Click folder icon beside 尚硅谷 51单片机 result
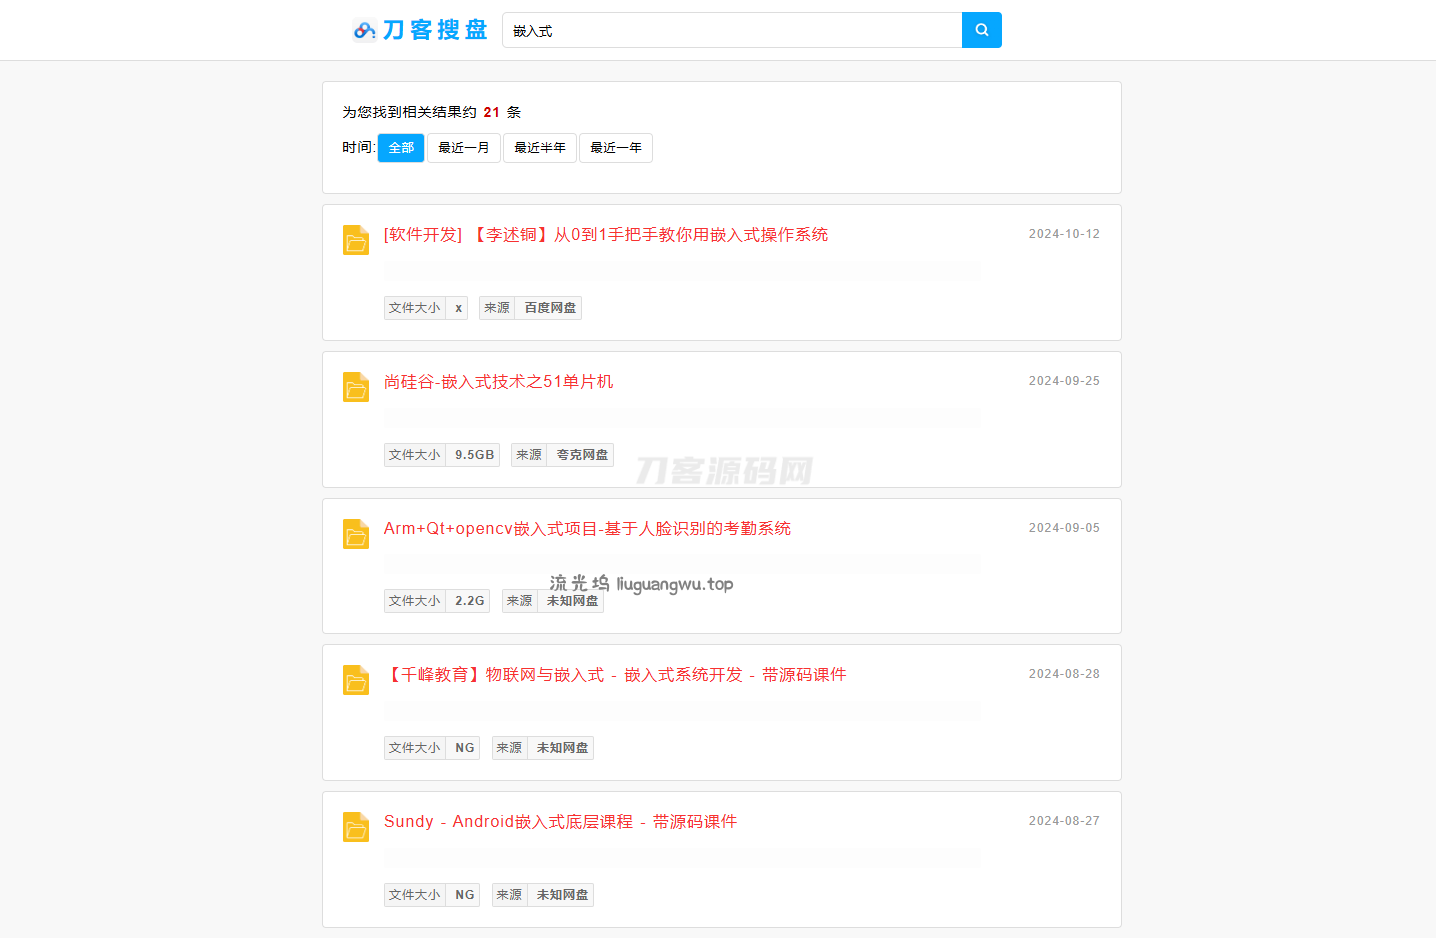 [356, 387]
